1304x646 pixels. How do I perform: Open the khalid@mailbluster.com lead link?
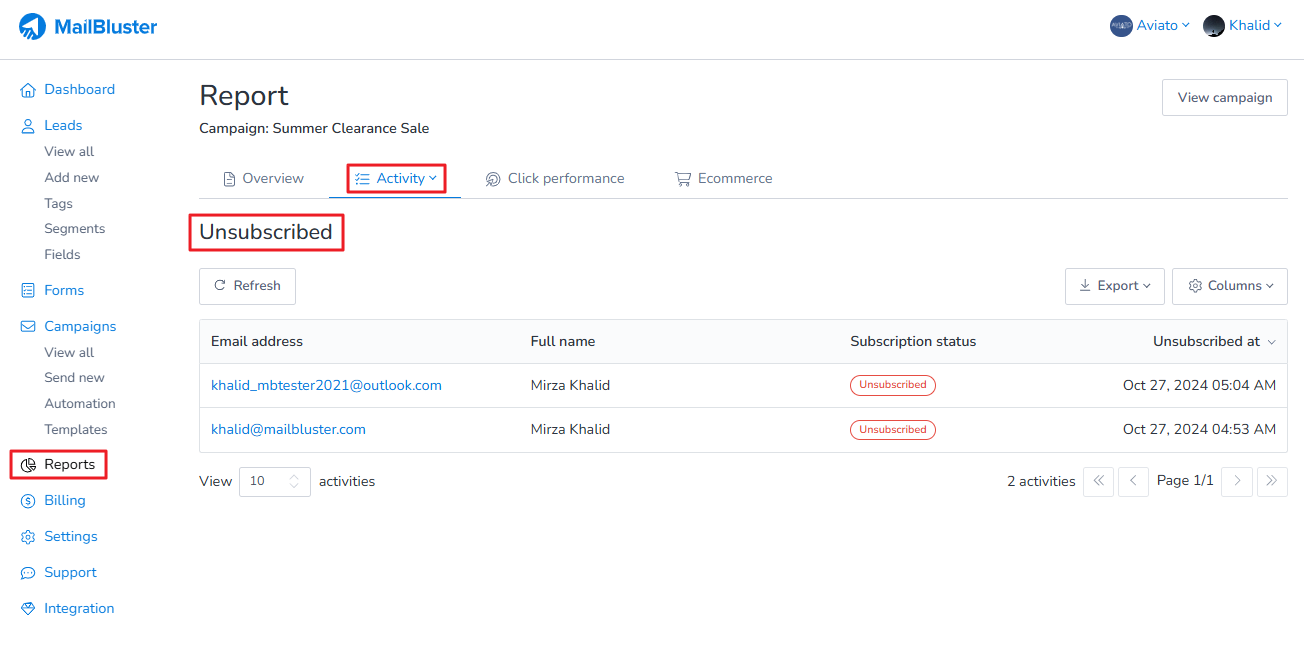coord(288,430)
